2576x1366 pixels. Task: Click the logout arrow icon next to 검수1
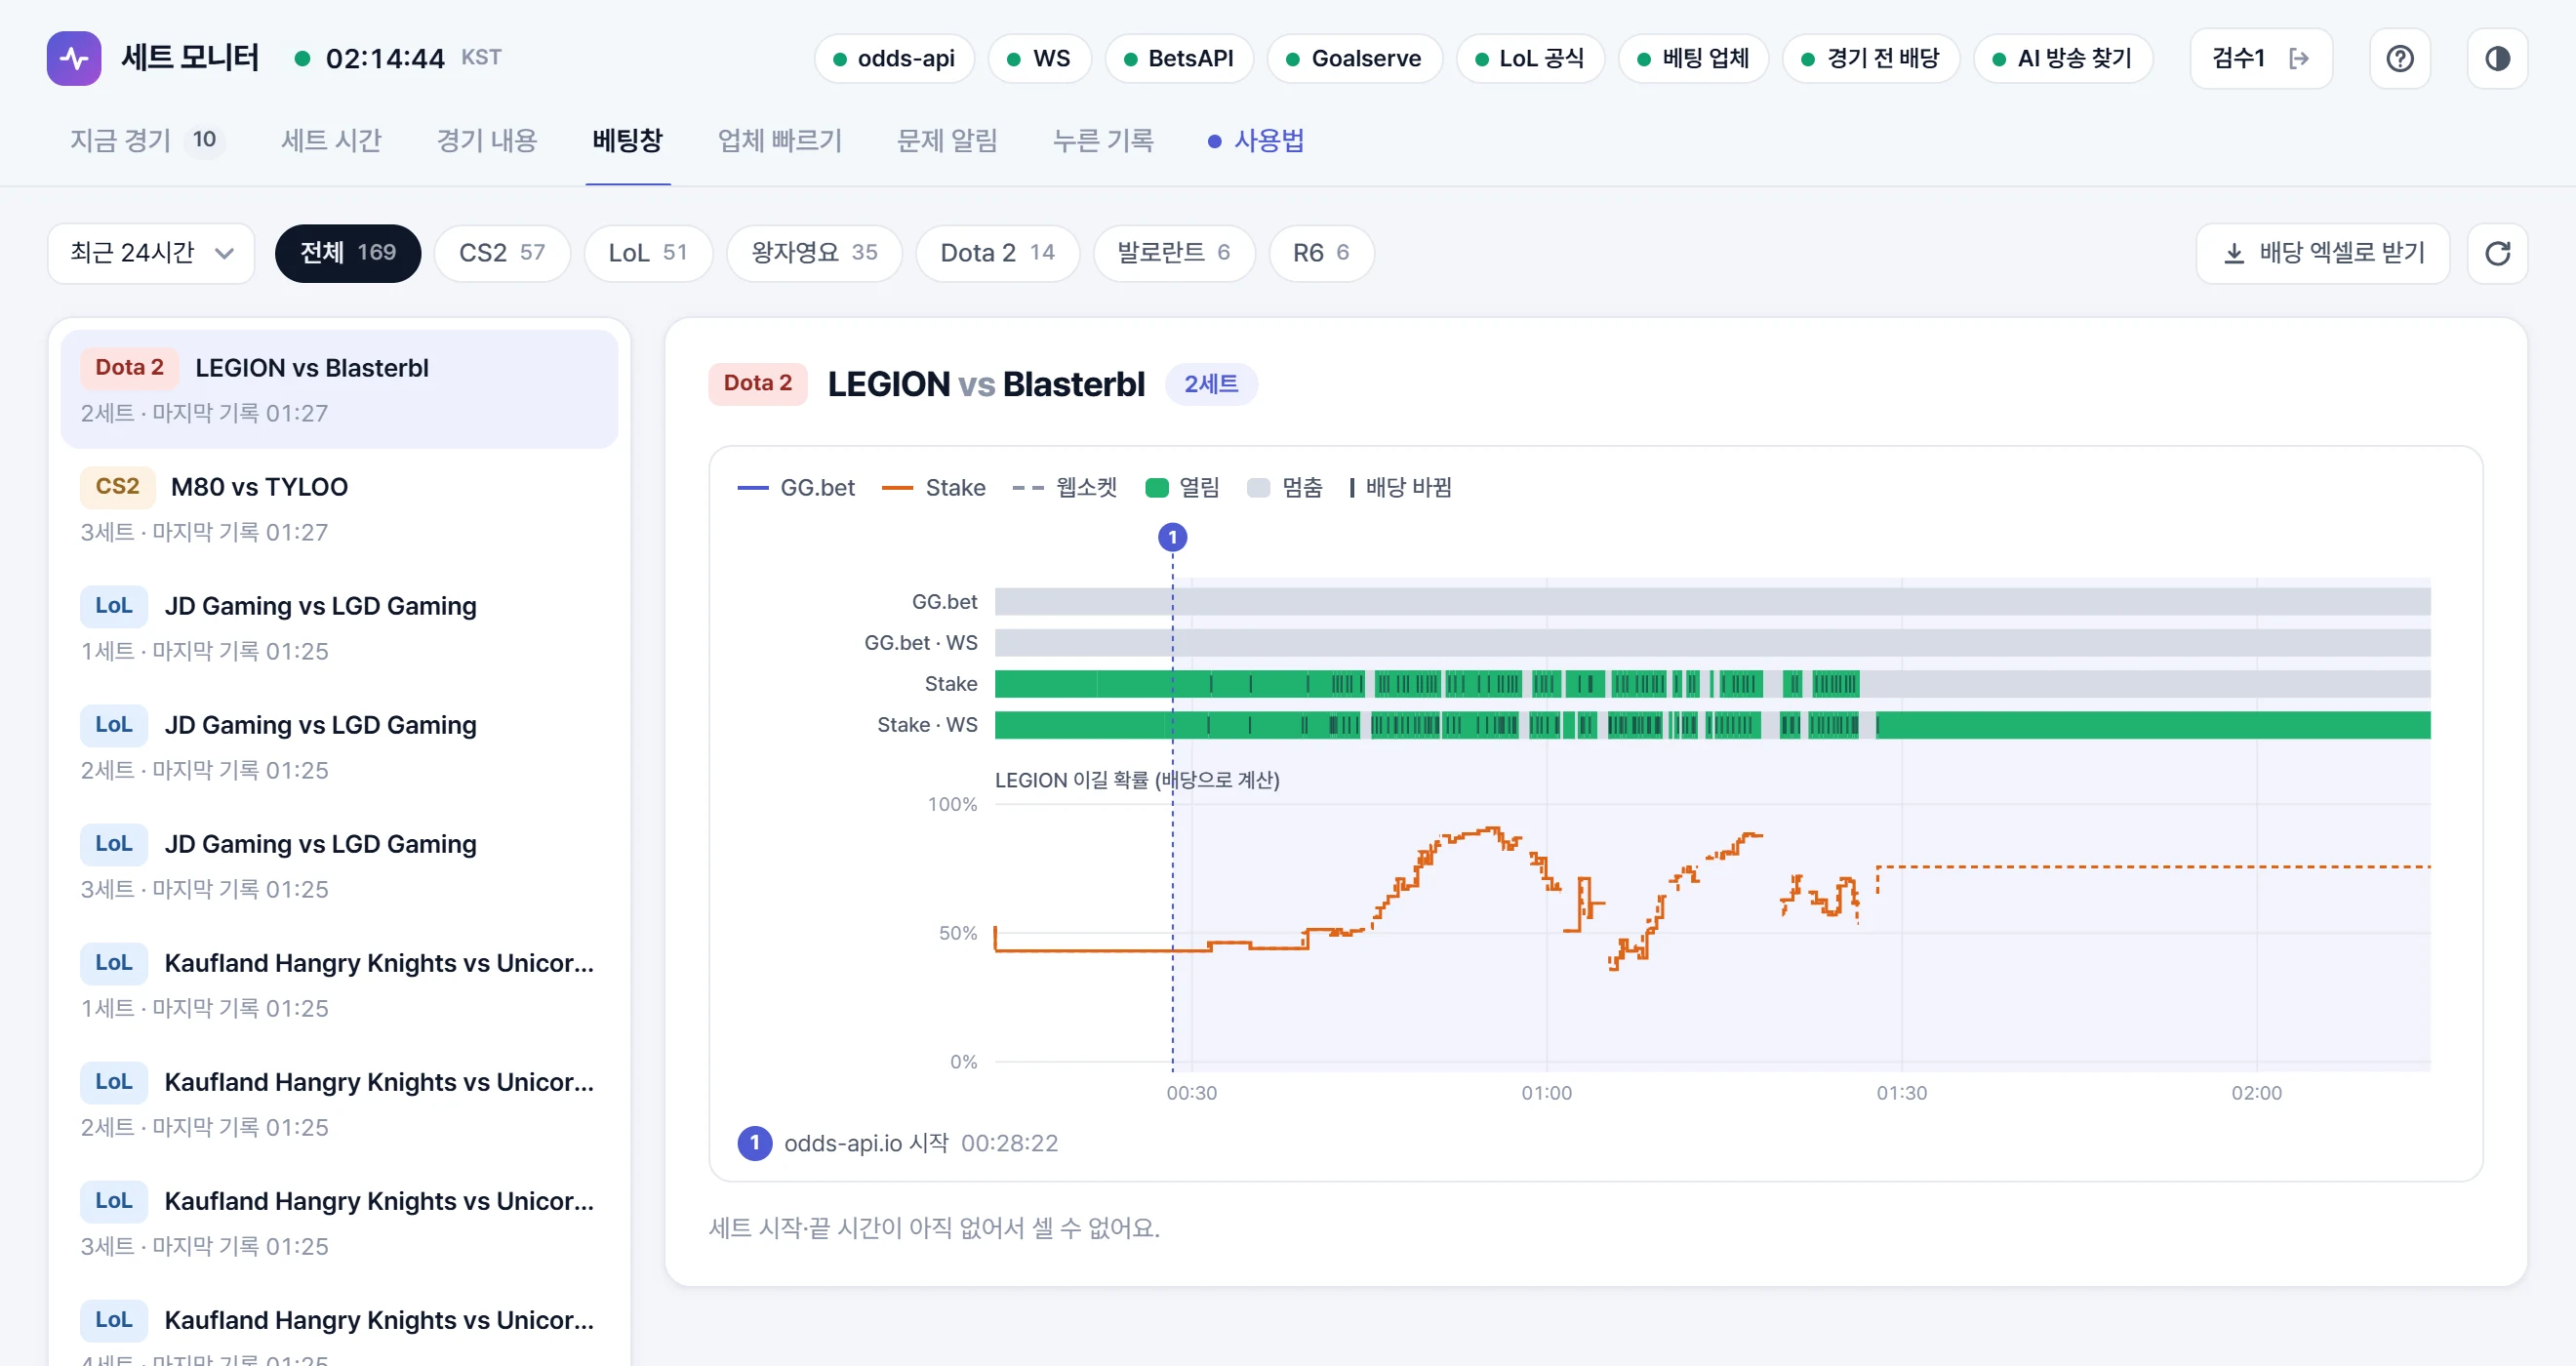click(x=2299, y=58)
